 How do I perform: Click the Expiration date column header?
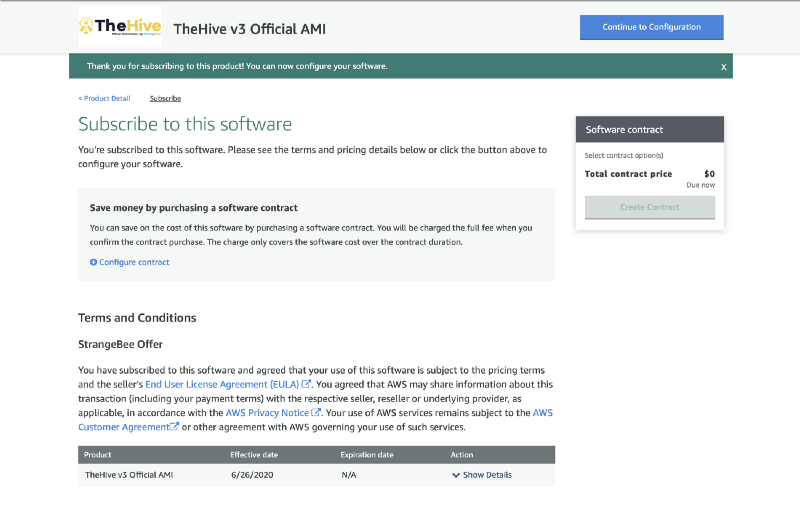[x=366, y=455]
